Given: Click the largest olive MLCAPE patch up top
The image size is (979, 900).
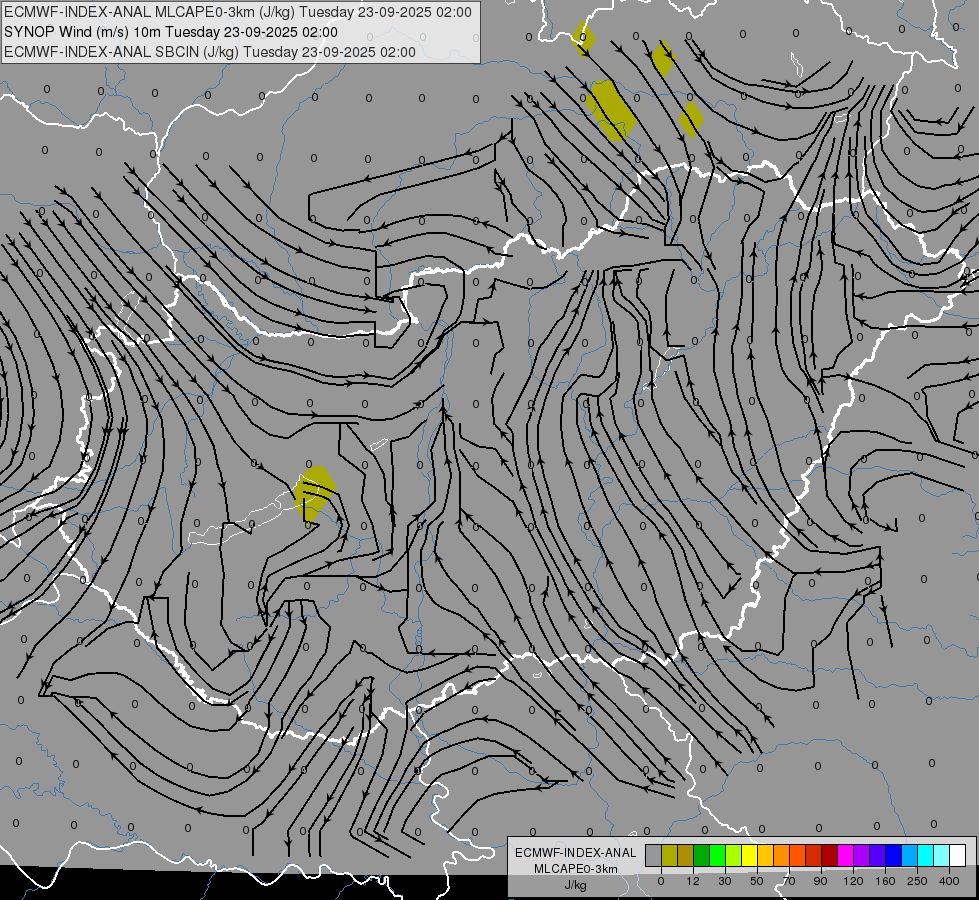Looking at the screenshot, I should [611, 110].
